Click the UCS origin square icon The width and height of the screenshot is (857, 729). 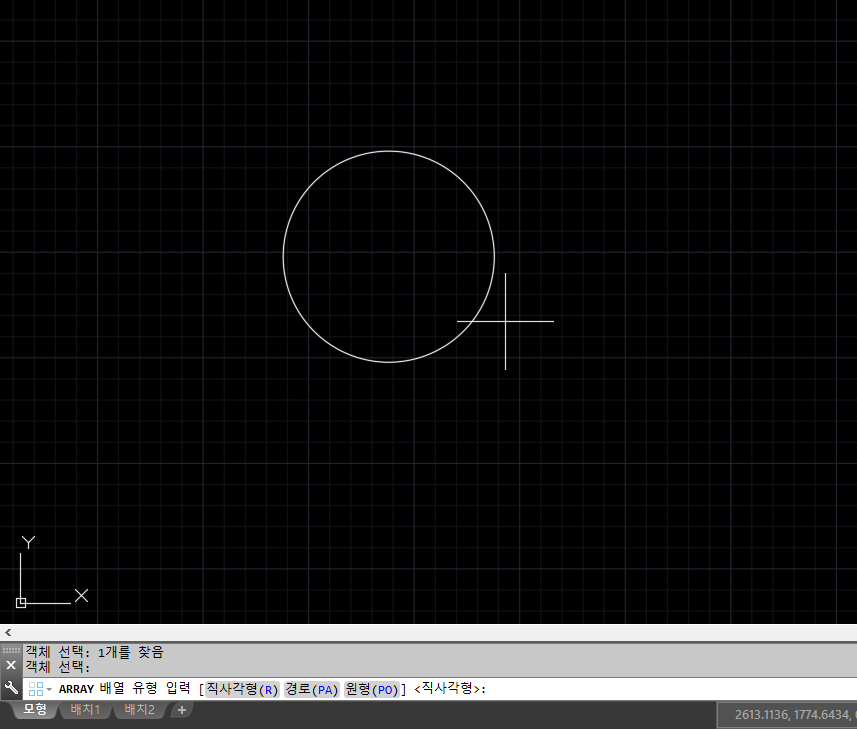point(21,603)
